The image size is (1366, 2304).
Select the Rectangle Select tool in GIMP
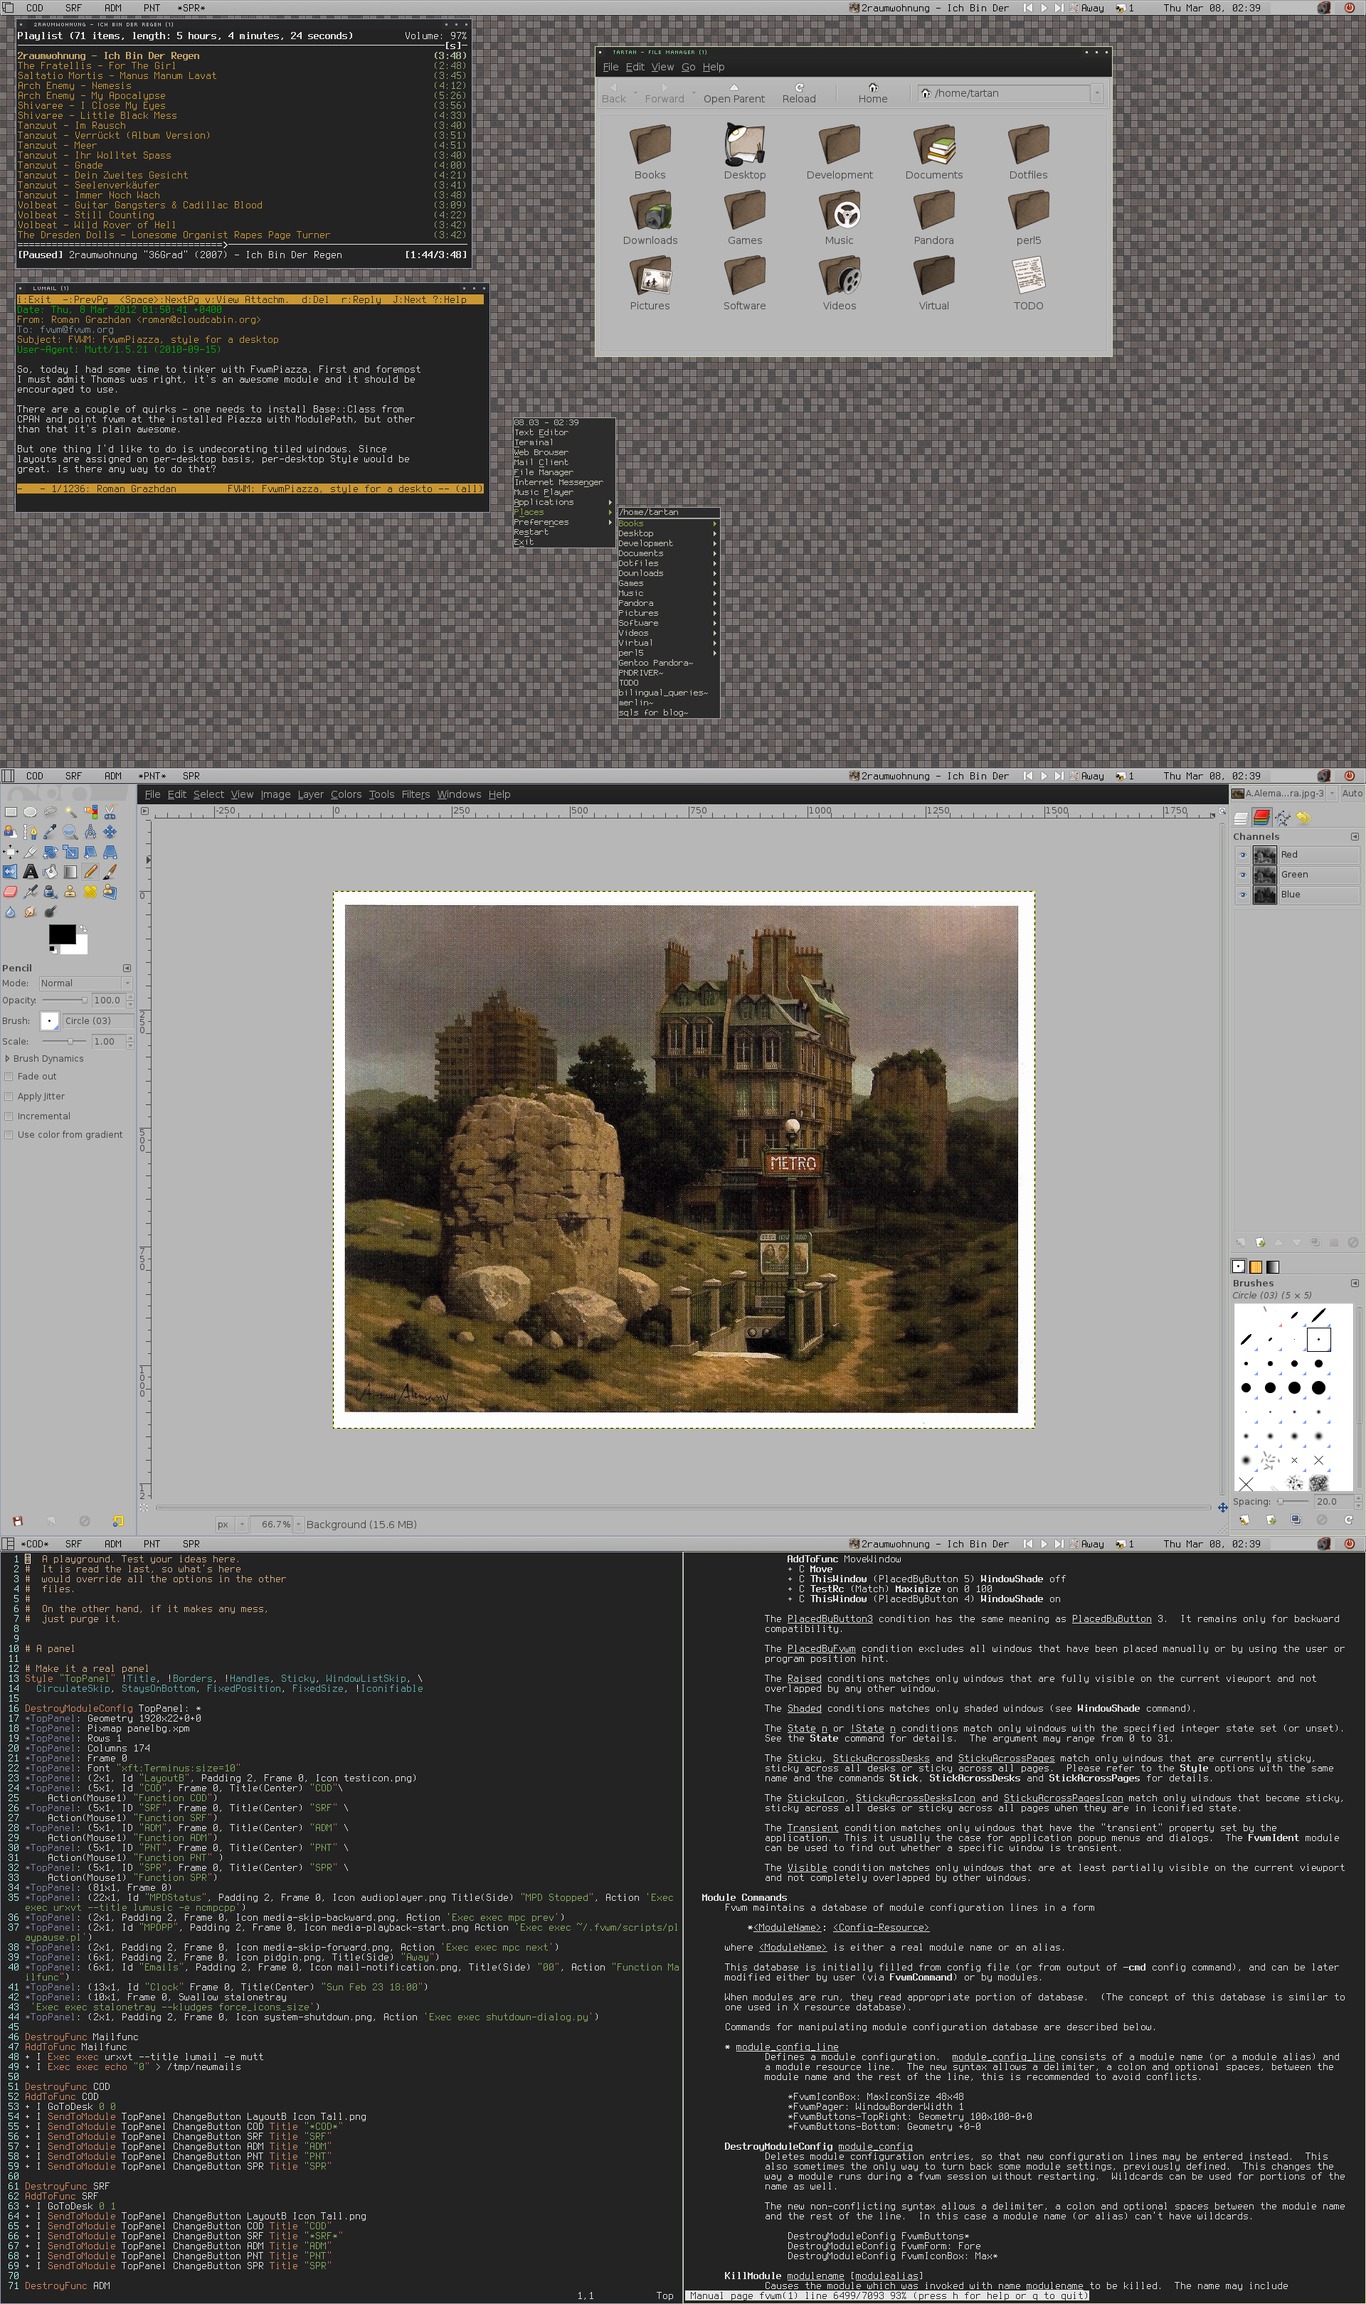tap(10, 812)
